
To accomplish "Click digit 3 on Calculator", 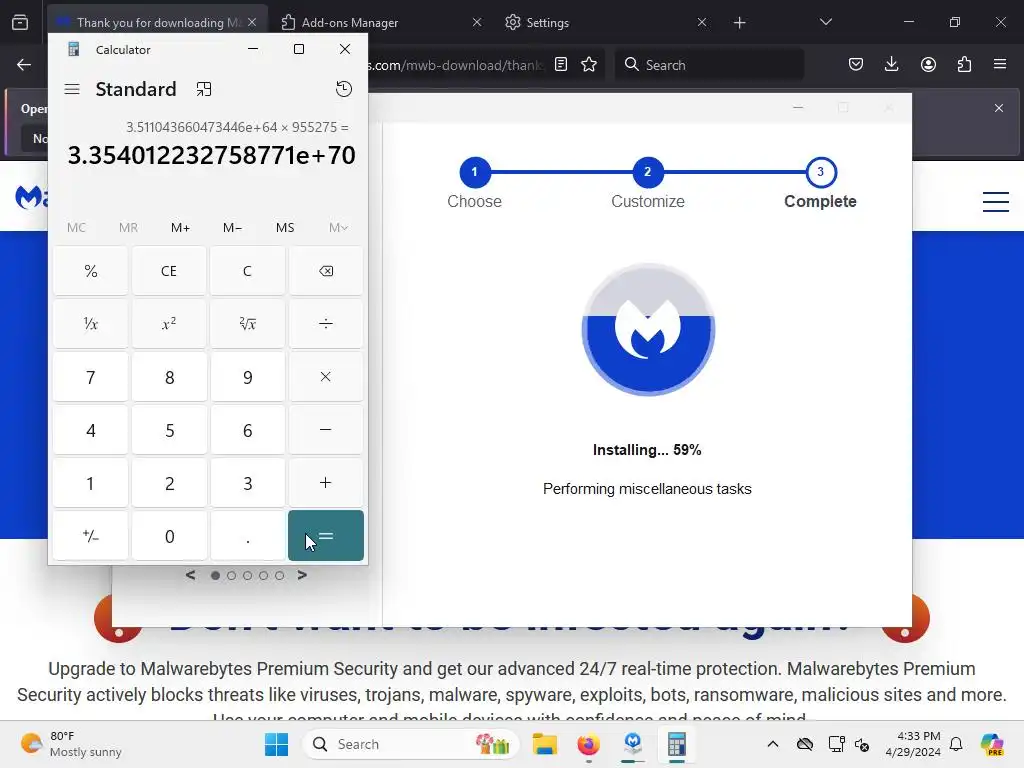I will [x=248, y=483].
